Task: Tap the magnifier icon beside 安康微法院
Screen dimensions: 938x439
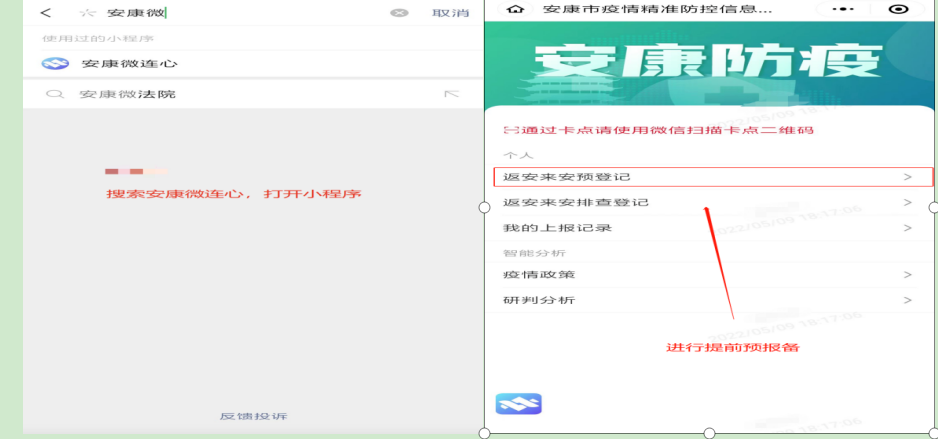Action: point(55,94)
